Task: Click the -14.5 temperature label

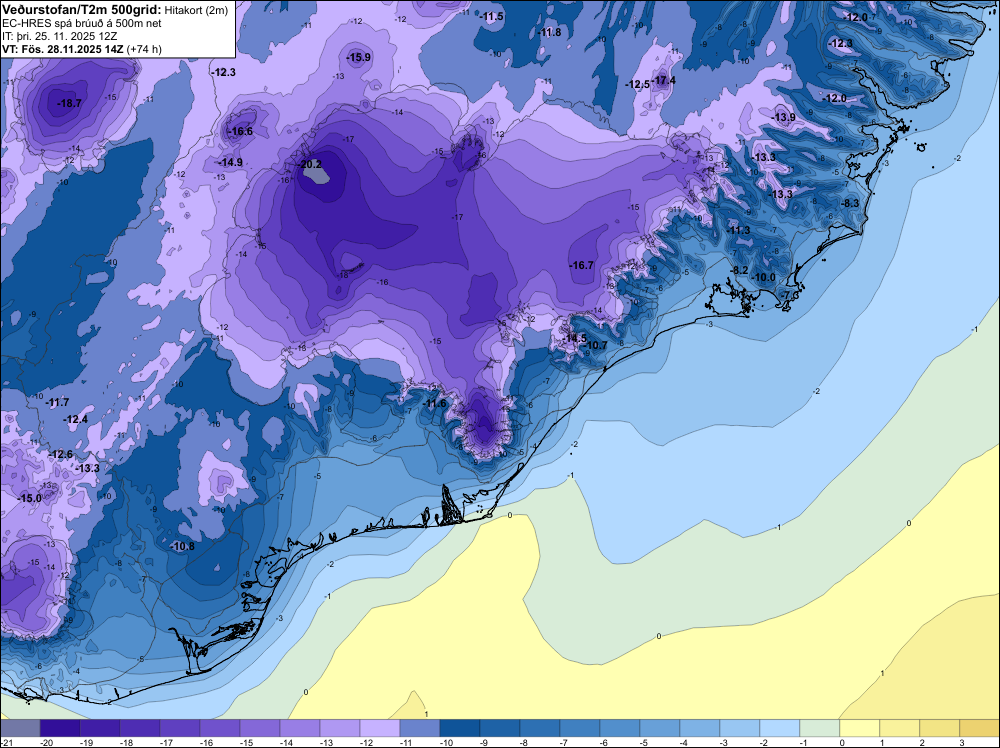Action: (575, 338)
